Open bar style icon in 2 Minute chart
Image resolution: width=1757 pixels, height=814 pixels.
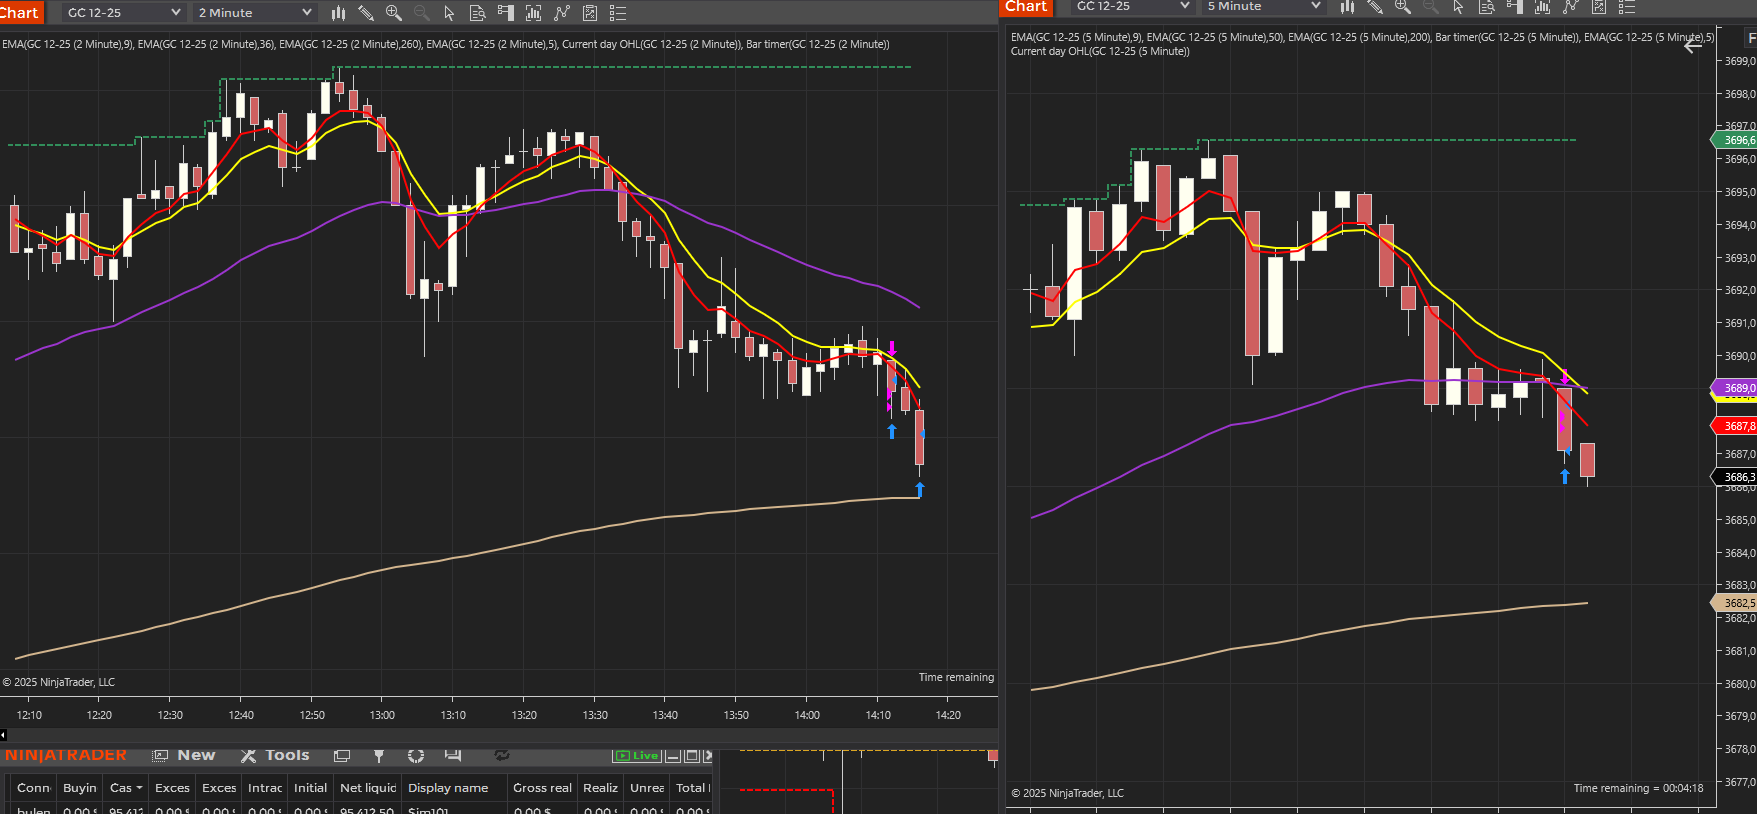pos(338,13)
